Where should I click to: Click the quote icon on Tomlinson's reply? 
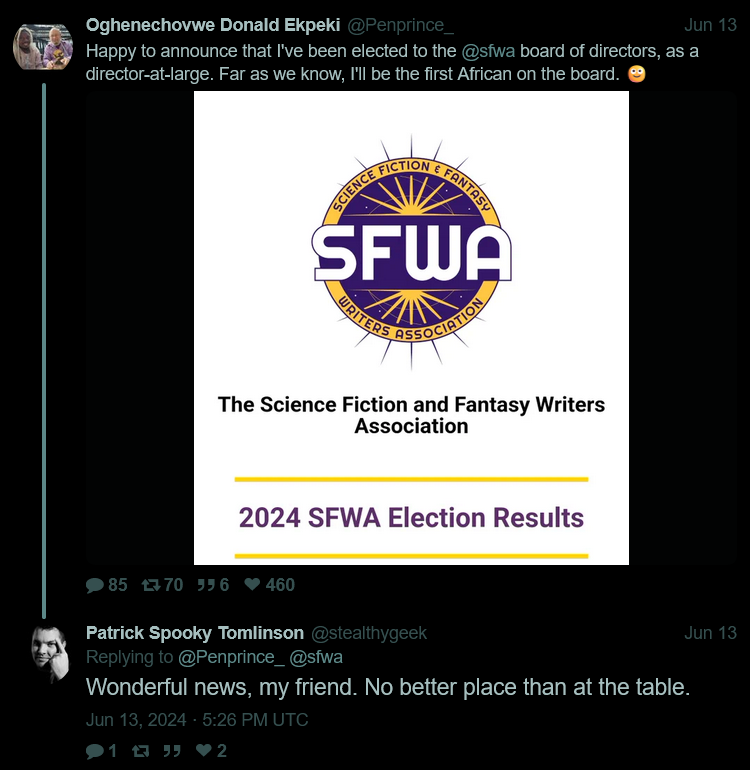pyautogui.click(x=172, y=751)
